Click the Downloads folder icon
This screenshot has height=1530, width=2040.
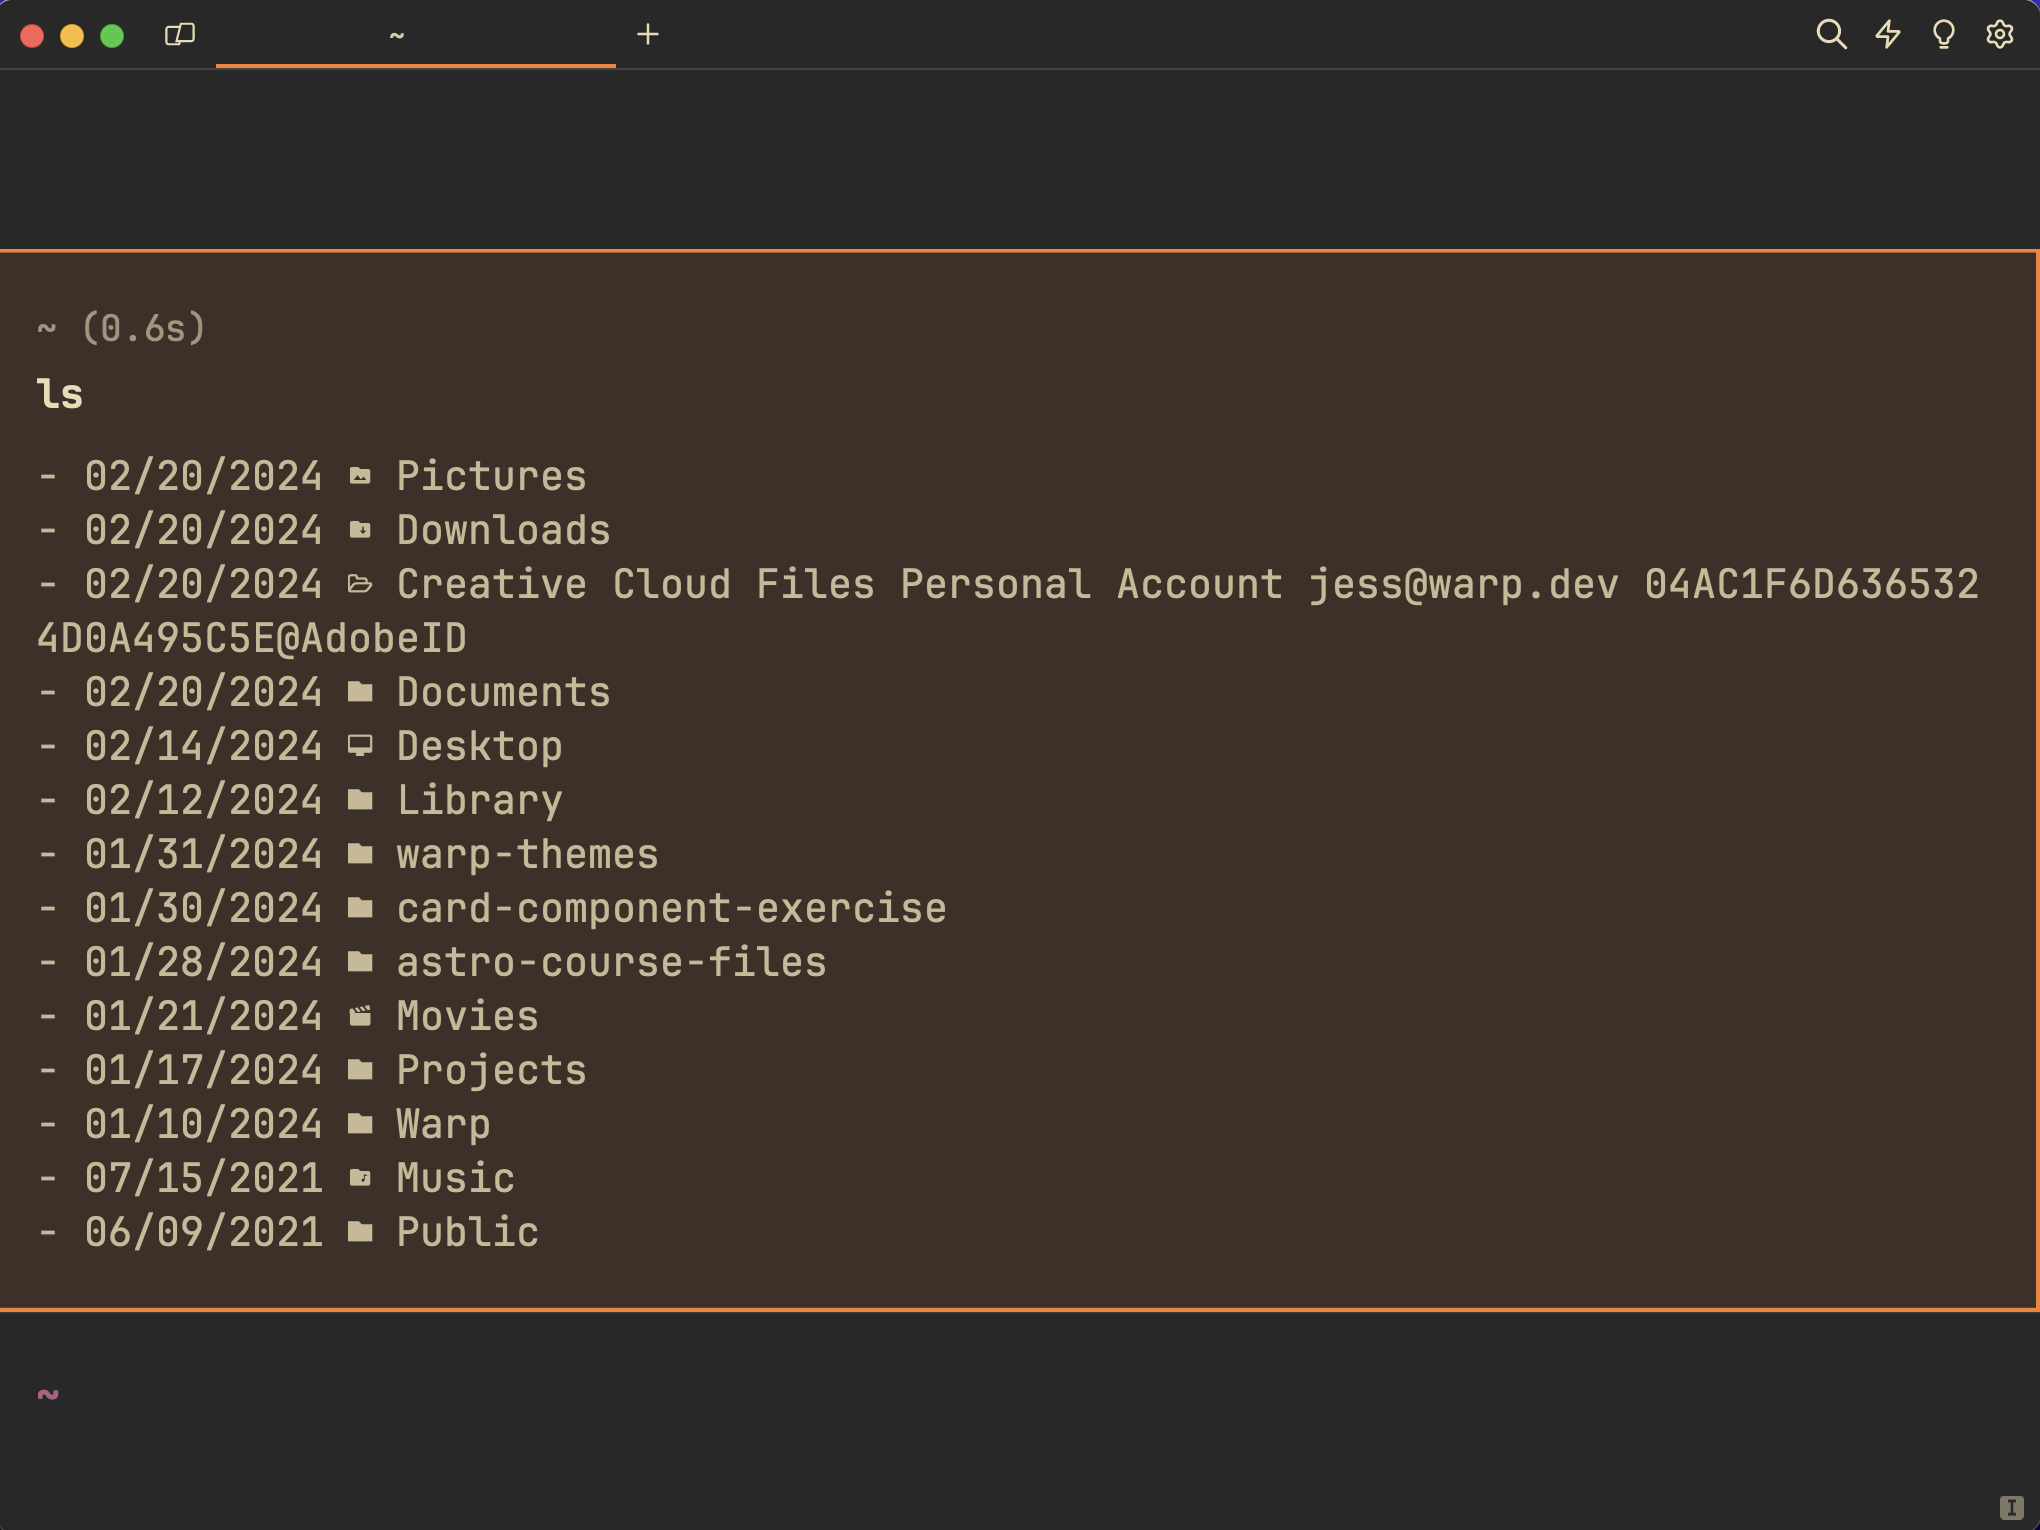pyautogui.click(x=360, y=530)
